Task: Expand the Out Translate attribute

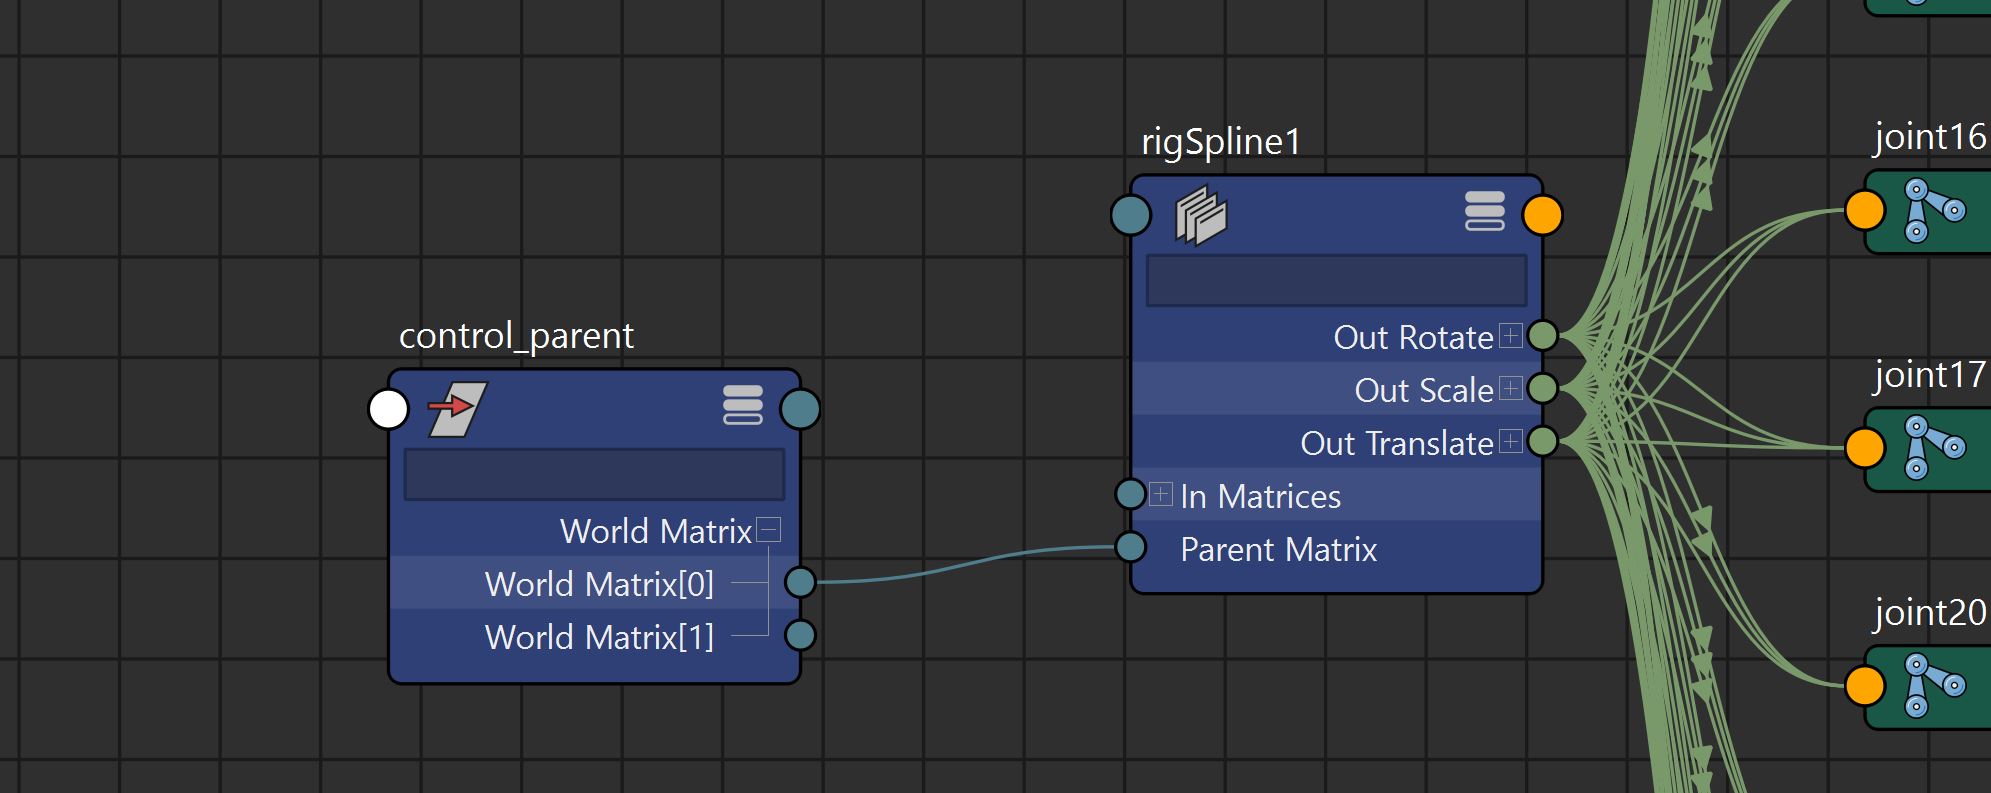Action: pos(1511,441)
